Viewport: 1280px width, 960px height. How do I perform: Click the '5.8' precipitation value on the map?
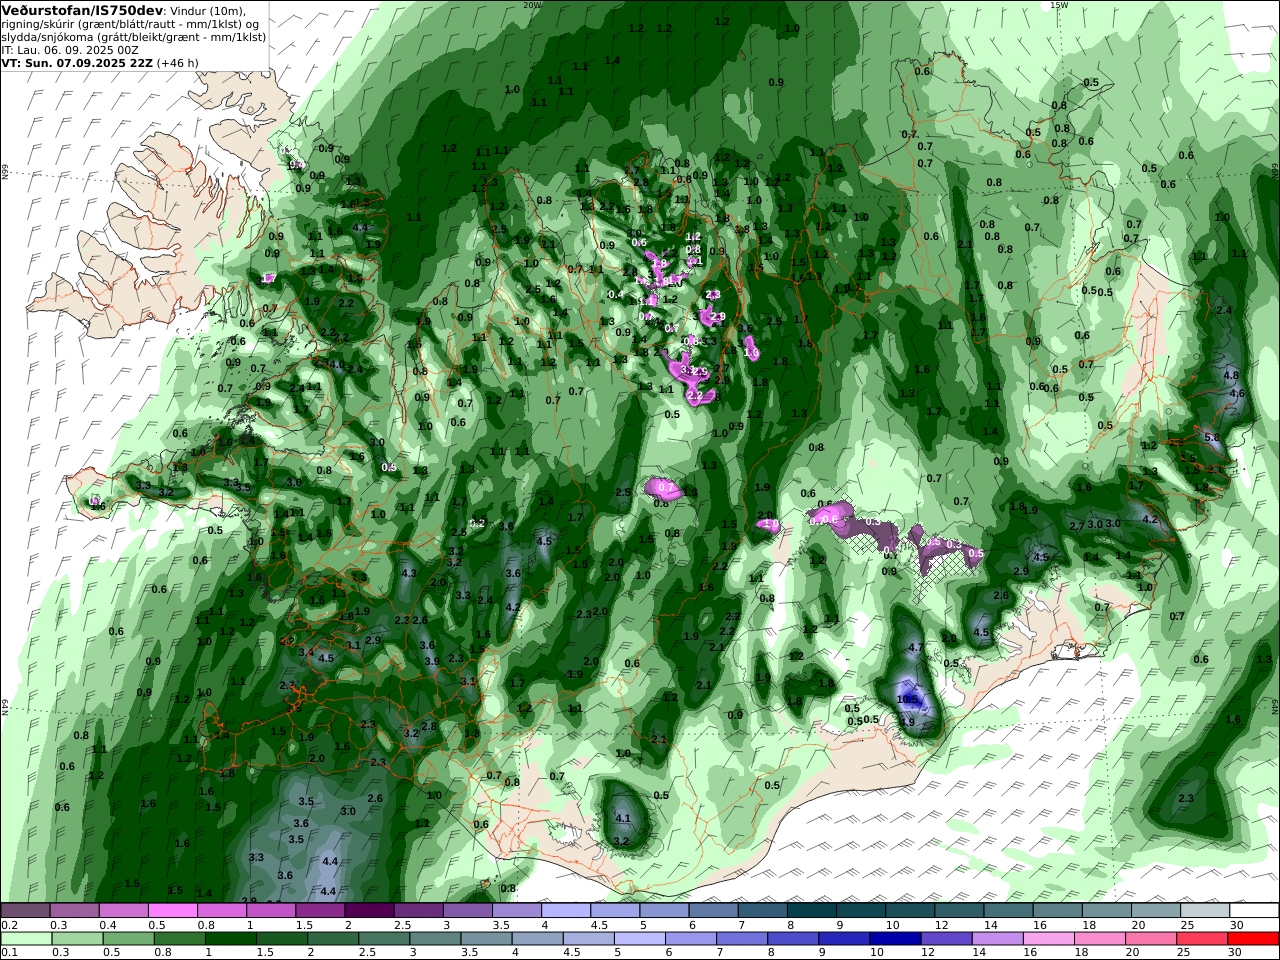(1212, 438)
